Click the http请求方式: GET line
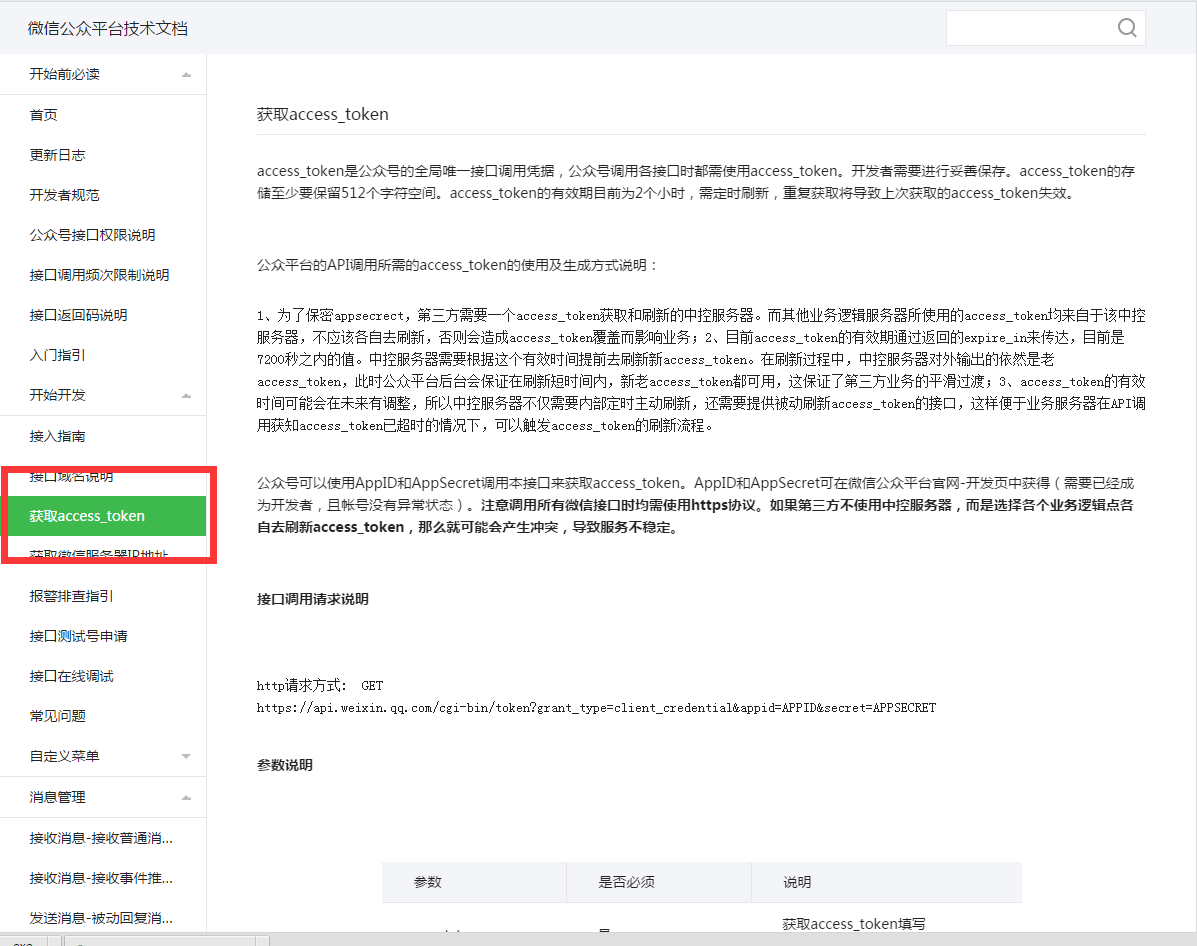Viewport: 1197px width, 946px height. click(320, 686)
